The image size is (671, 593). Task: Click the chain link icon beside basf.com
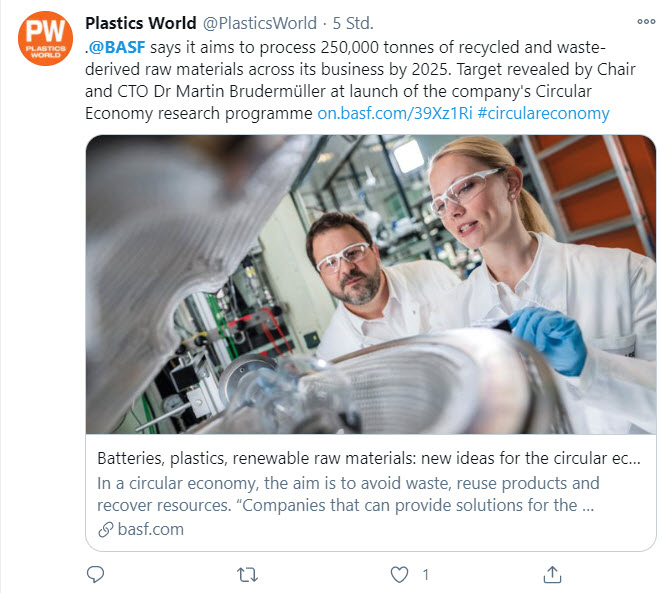point(106,530)
